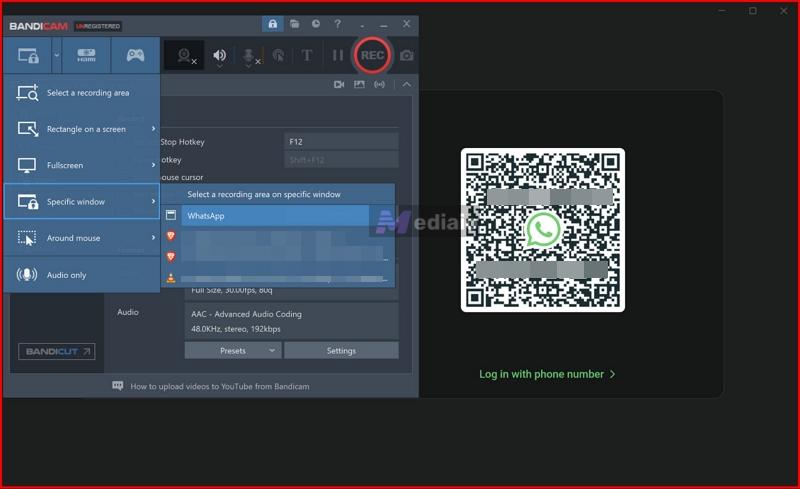The width and height of the screenshot is (800, 489).
Task: Click the lock icon in Bandicam title bar
Action: pos(272,24)
